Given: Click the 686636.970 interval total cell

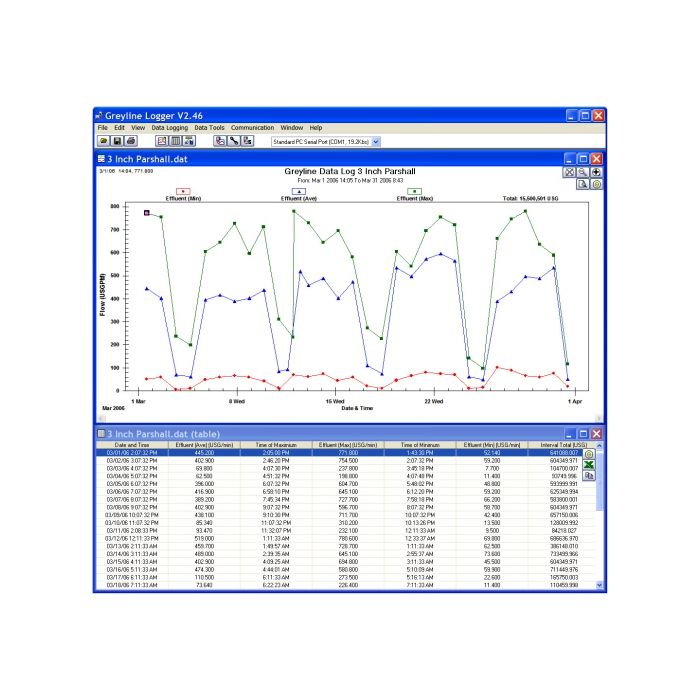Looking at the screenshot, I should coord(562,538).
